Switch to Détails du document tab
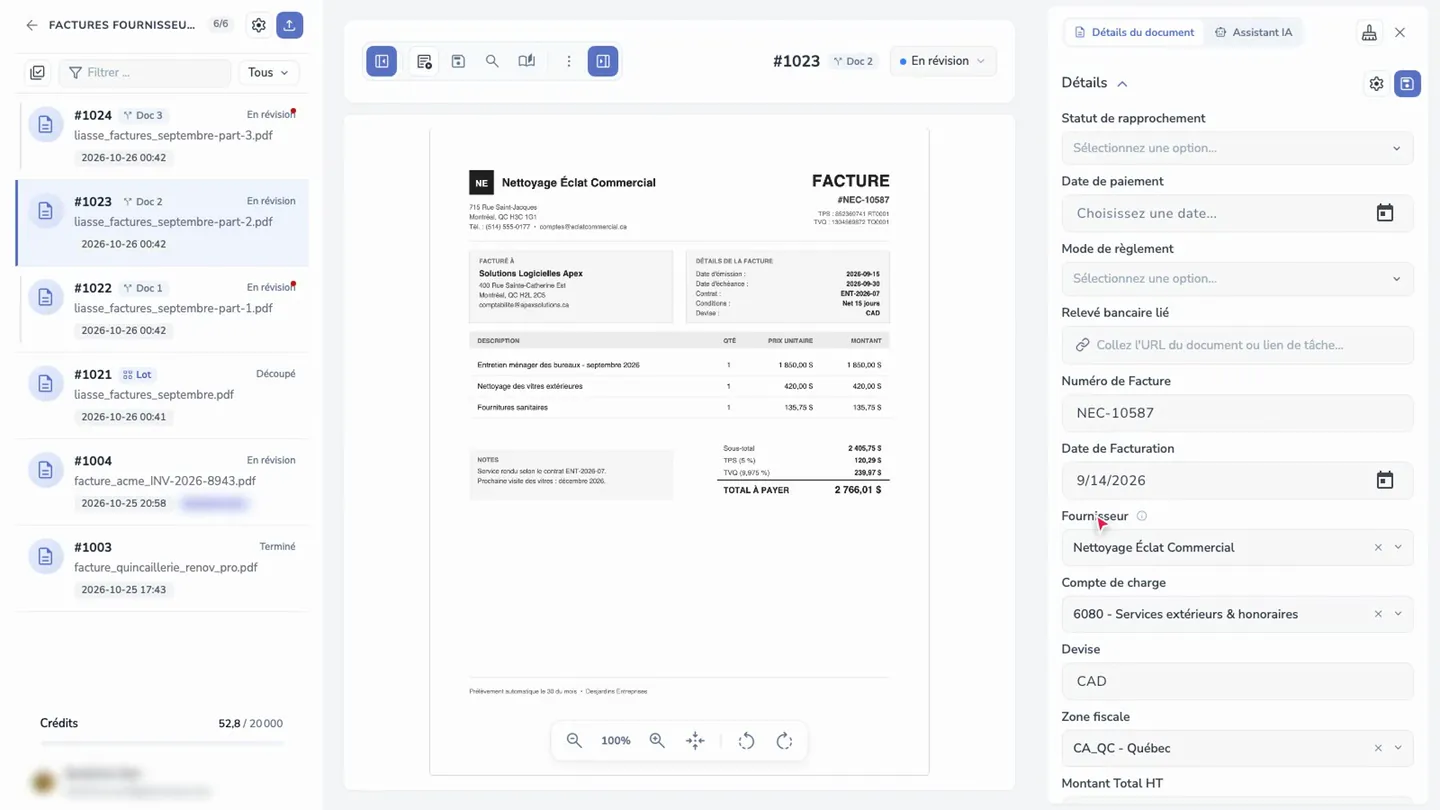This screenshot has height=810, width=1440. click(x=1134, y=32)
